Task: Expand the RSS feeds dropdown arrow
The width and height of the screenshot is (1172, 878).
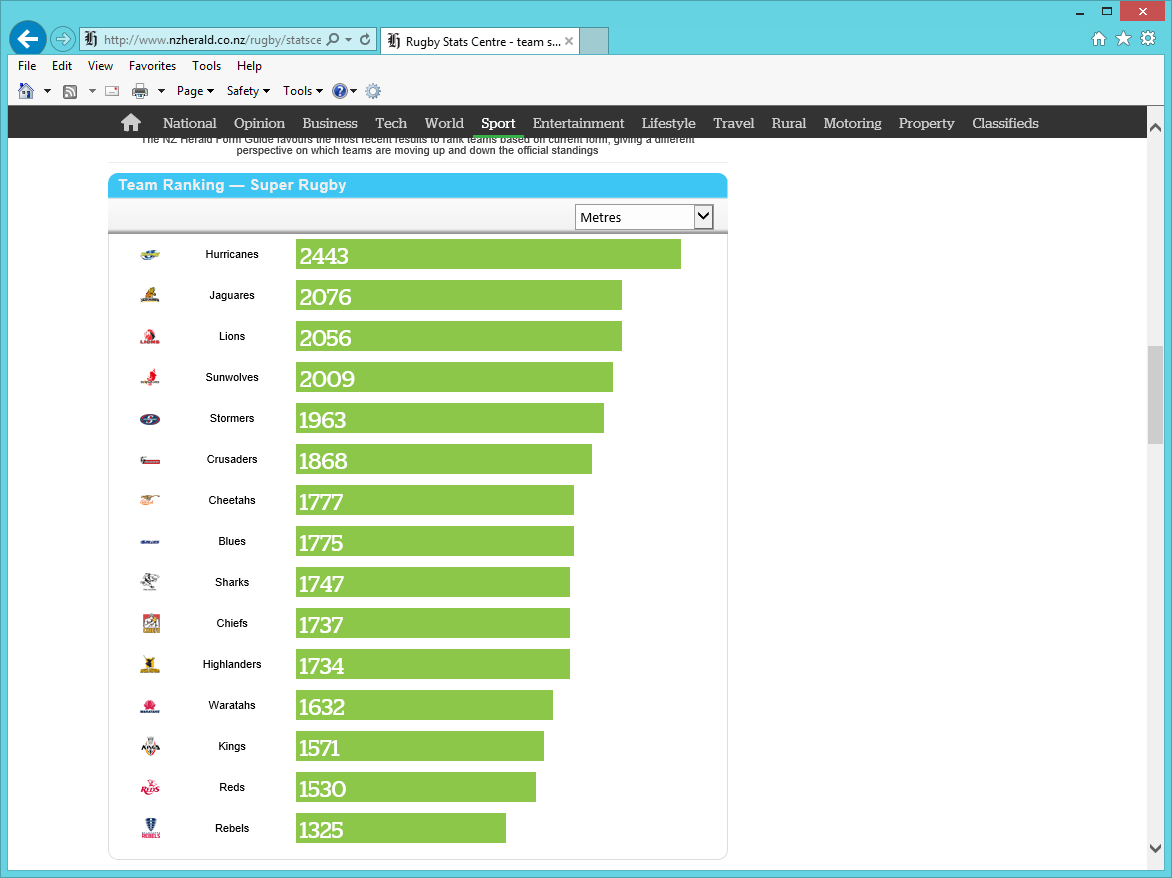Action: click(x=92, y=91)
